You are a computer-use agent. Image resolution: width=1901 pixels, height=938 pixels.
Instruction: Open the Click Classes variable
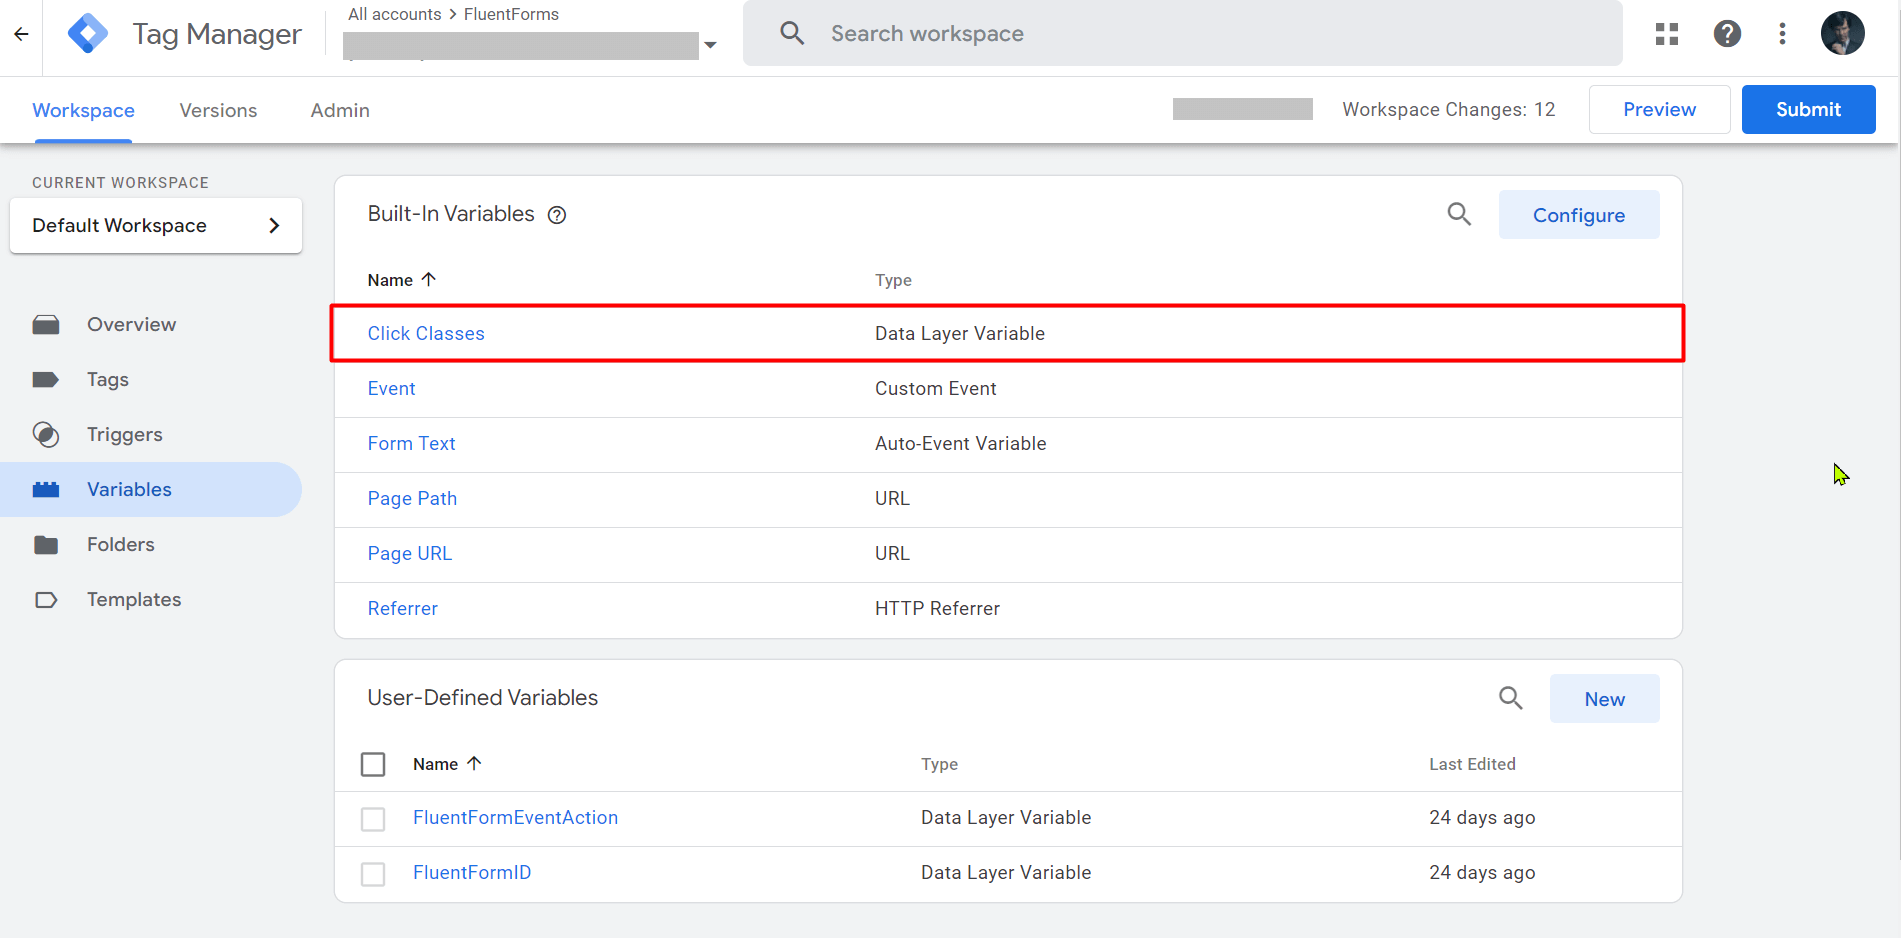click(x=426, y=333)
